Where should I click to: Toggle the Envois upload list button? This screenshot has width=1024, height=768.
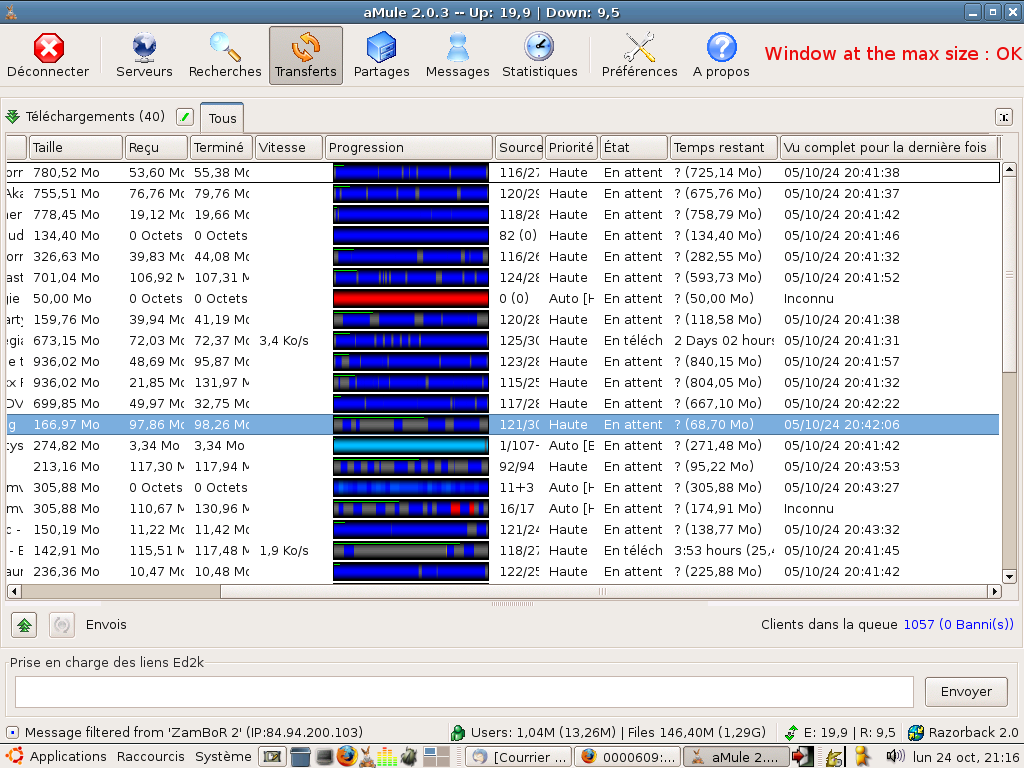(x=25, y=625)
